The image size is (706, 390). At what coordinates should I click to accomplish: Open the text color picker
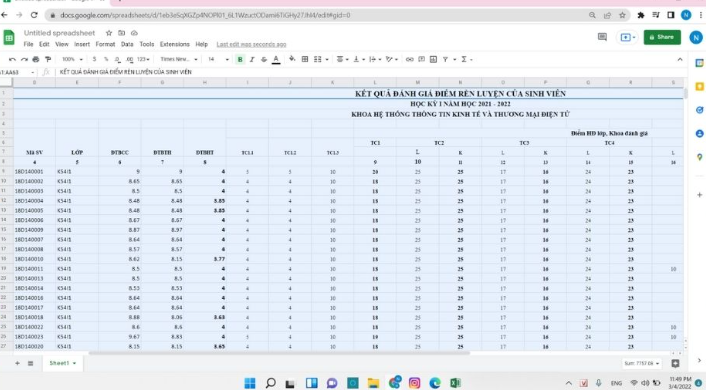pos(276,59)
